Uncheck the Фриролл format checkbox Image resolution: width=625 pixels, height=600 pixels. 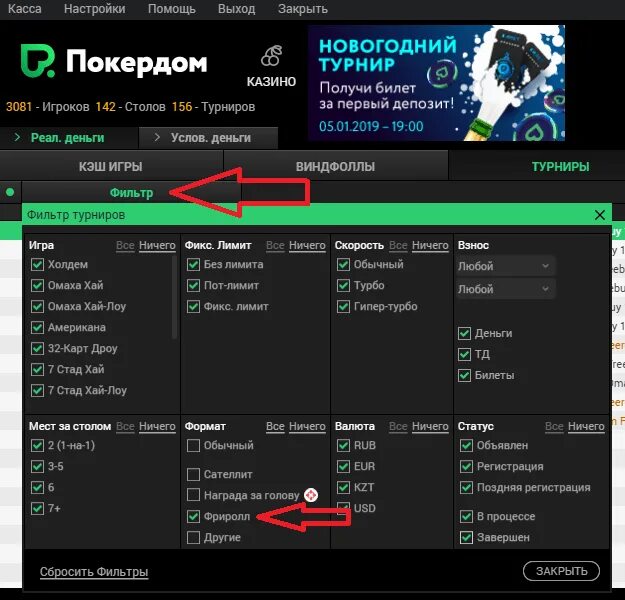tap(193, 517)
